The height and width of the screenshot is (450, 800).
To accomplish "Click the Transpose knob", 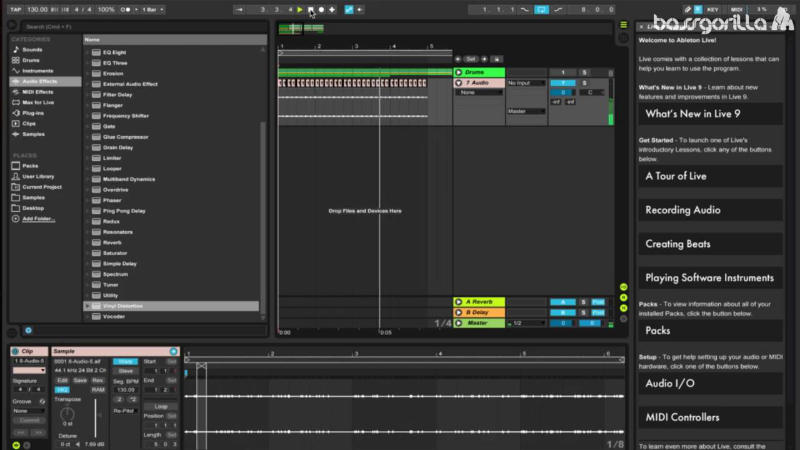I will [67, 413].
